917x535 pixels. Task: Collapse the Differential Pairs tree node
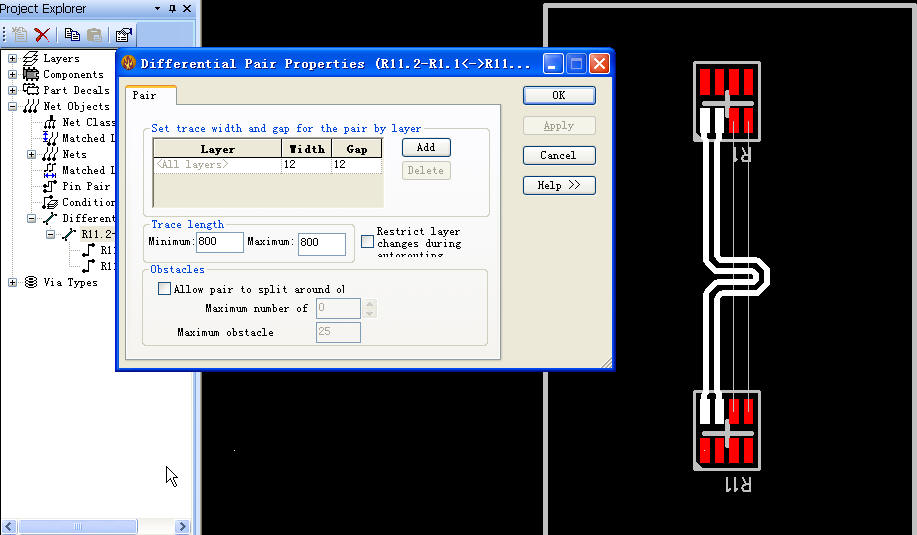[32, 218]
